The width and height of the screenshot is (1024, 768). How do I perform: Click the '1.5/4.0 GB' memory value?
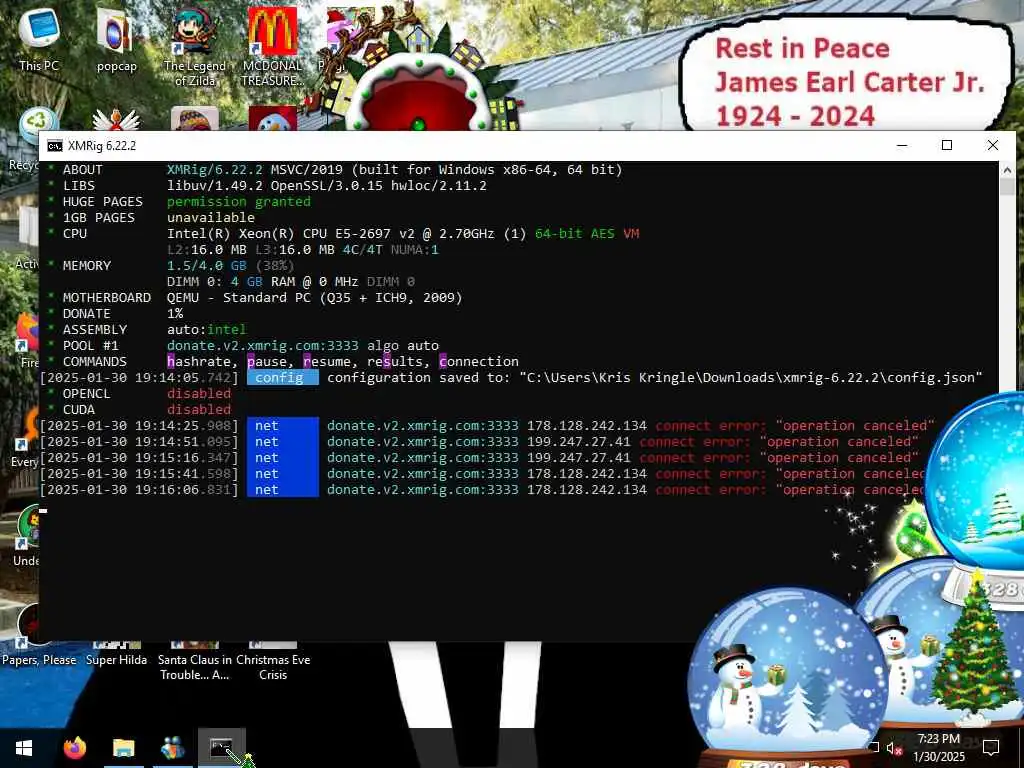pos(207,266)
